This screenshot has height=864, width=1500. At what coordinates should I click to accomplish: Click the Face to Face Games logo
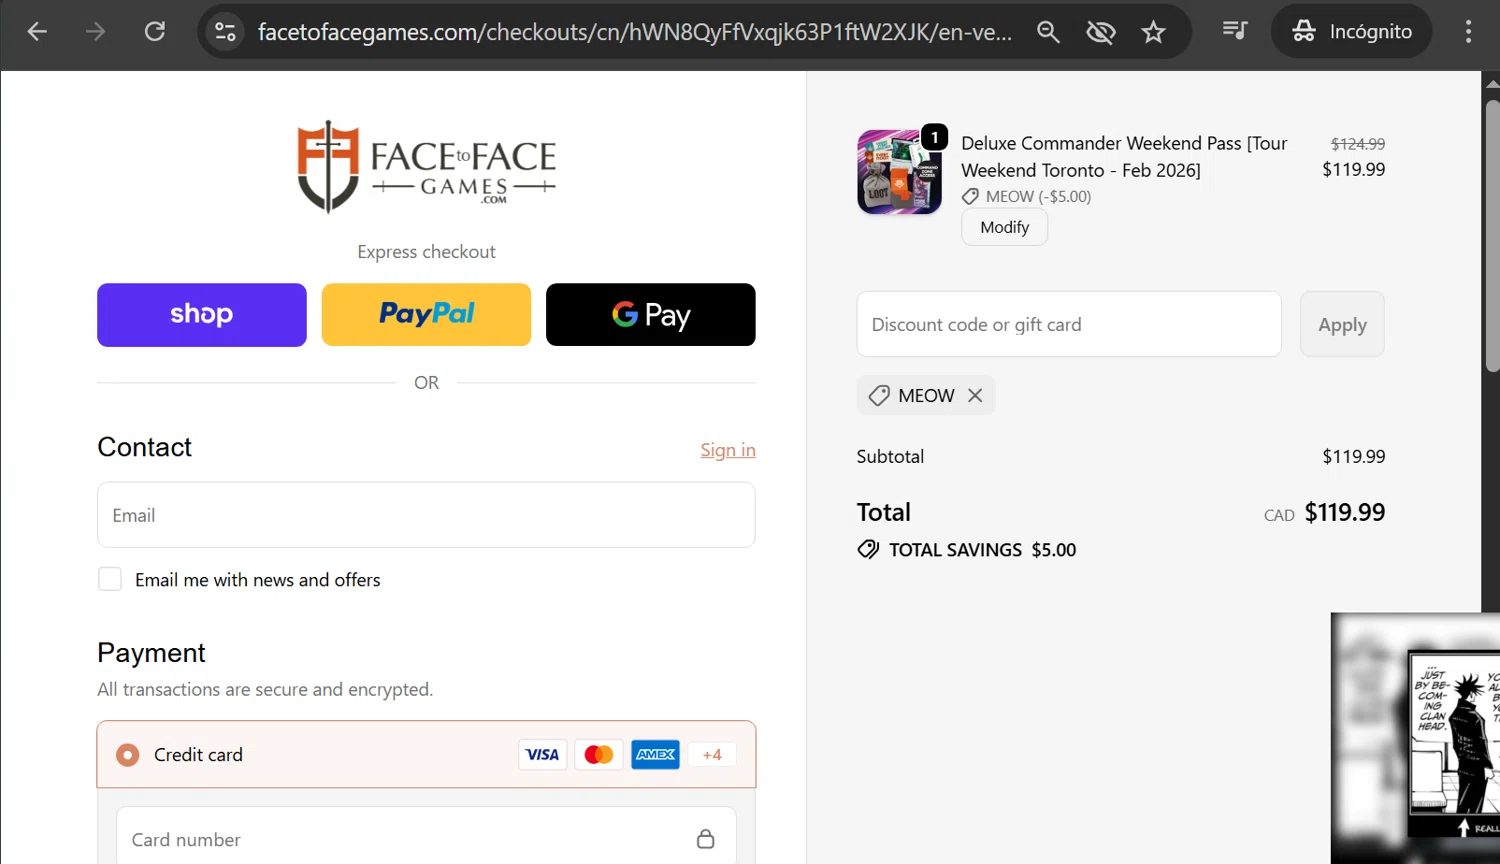coord(426,167)
